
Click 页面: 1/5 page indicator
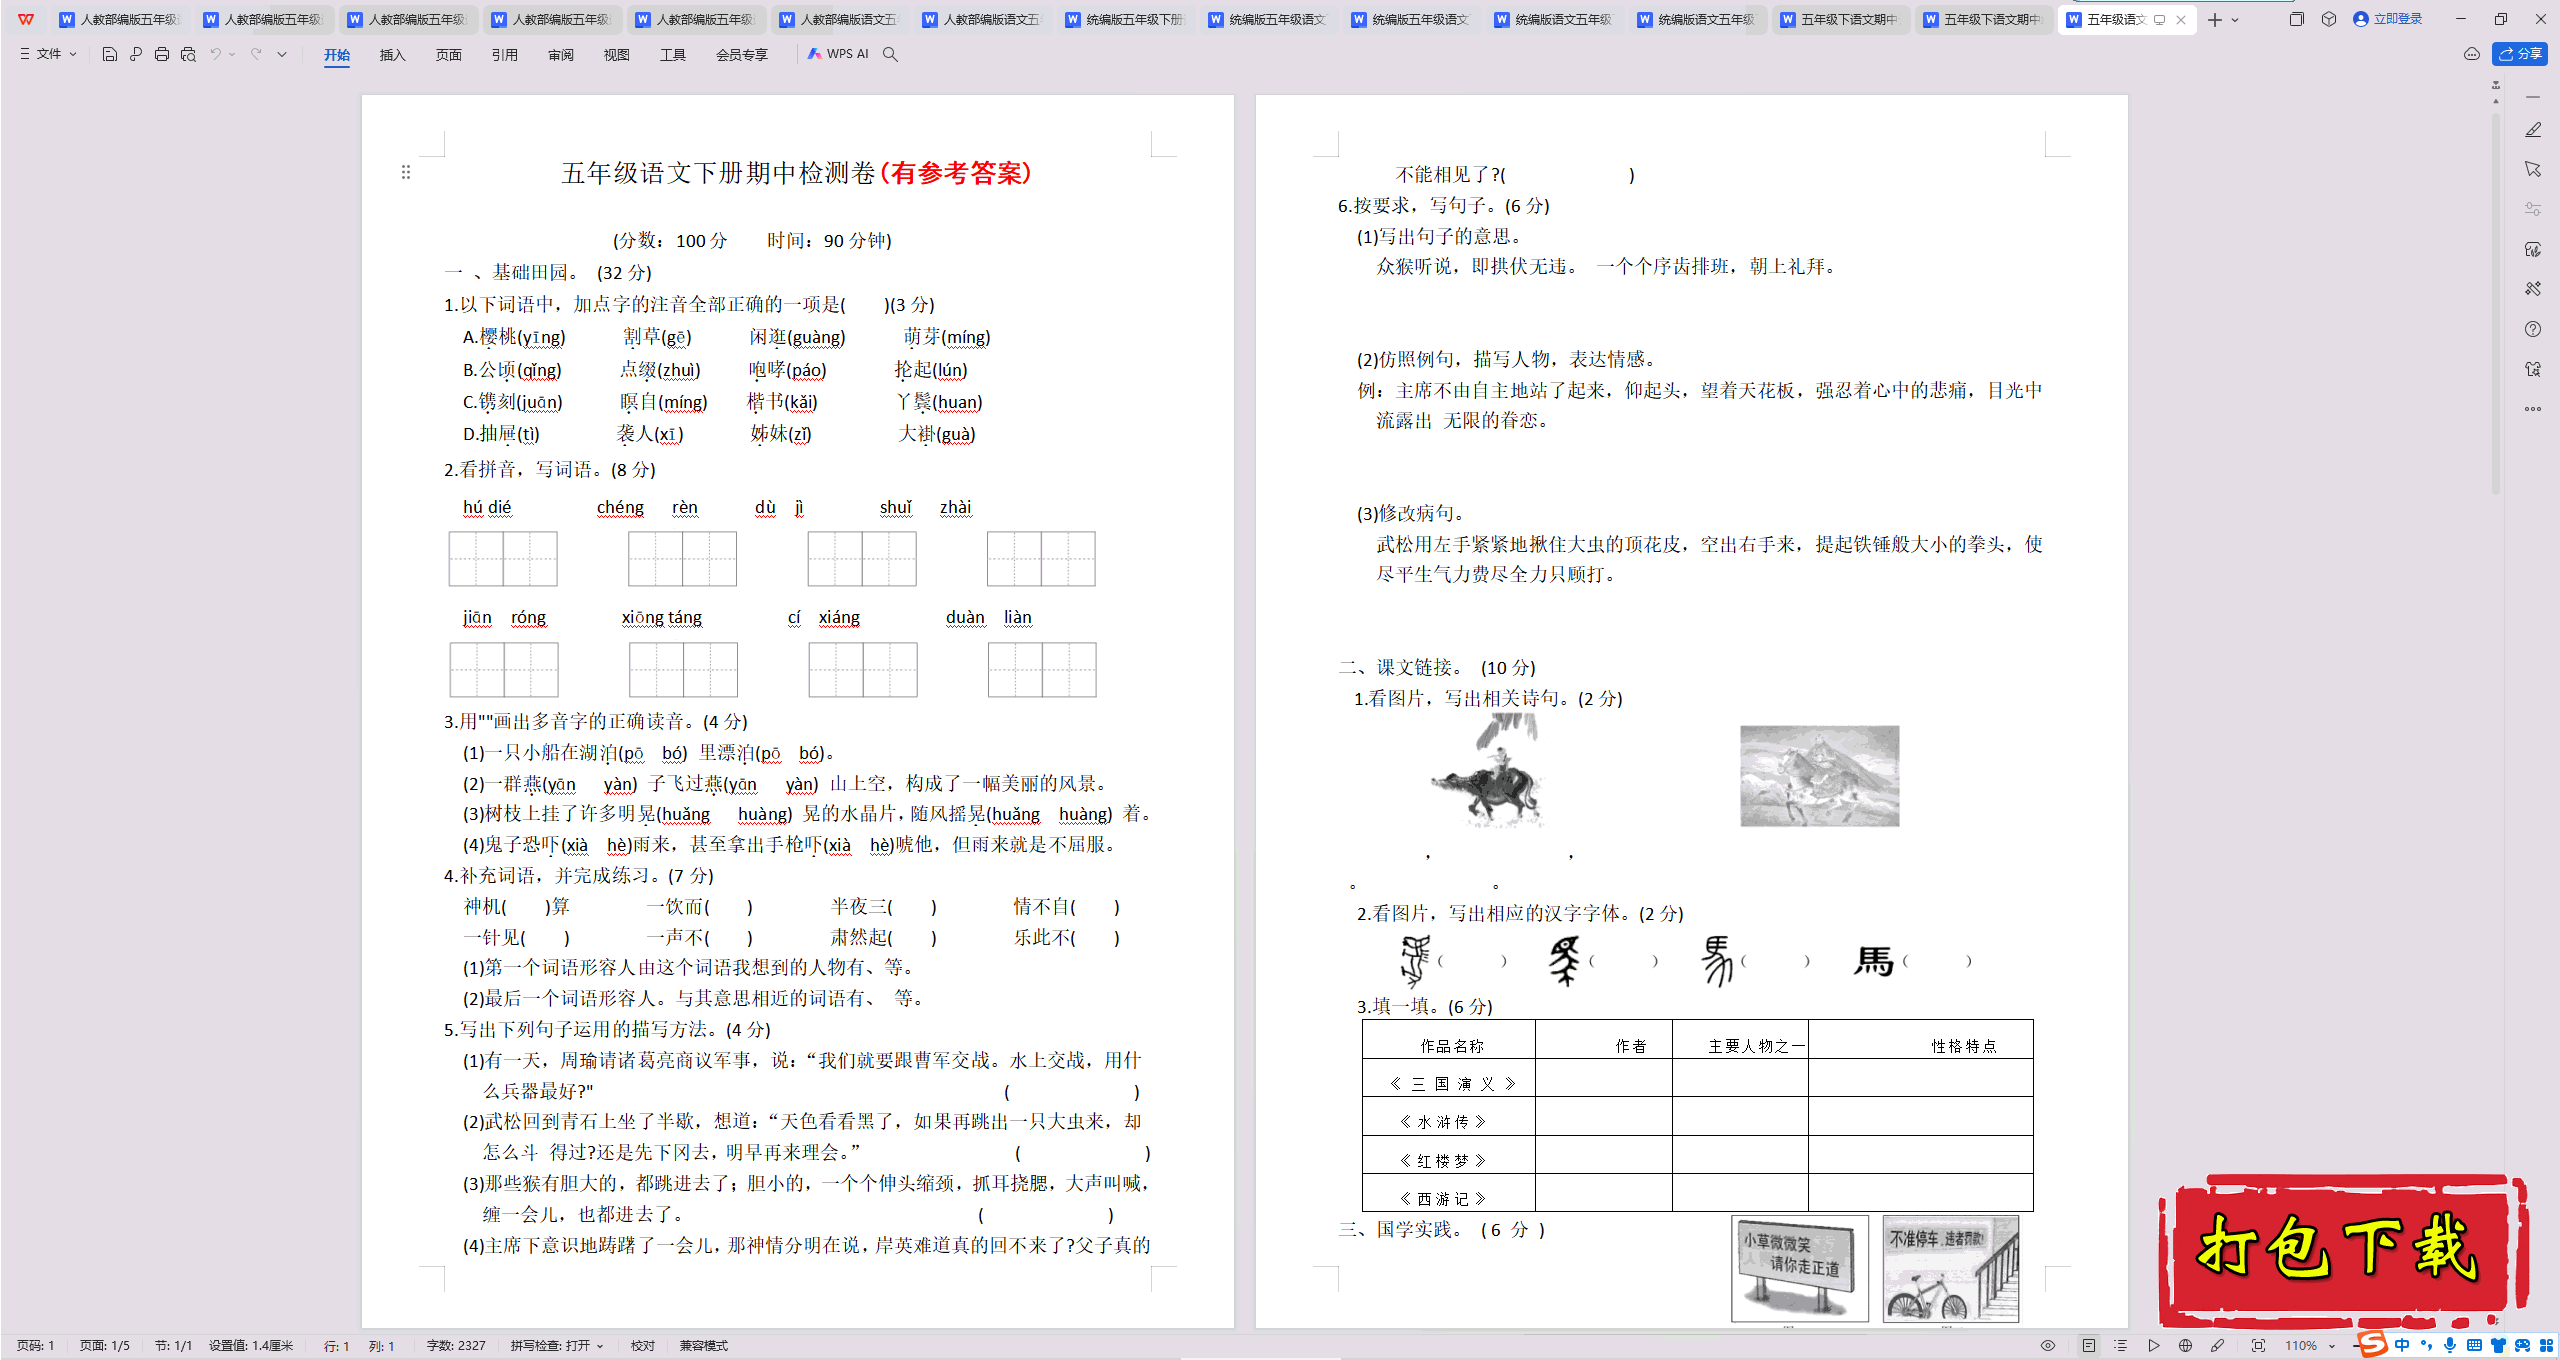(x=105, y=1346)
